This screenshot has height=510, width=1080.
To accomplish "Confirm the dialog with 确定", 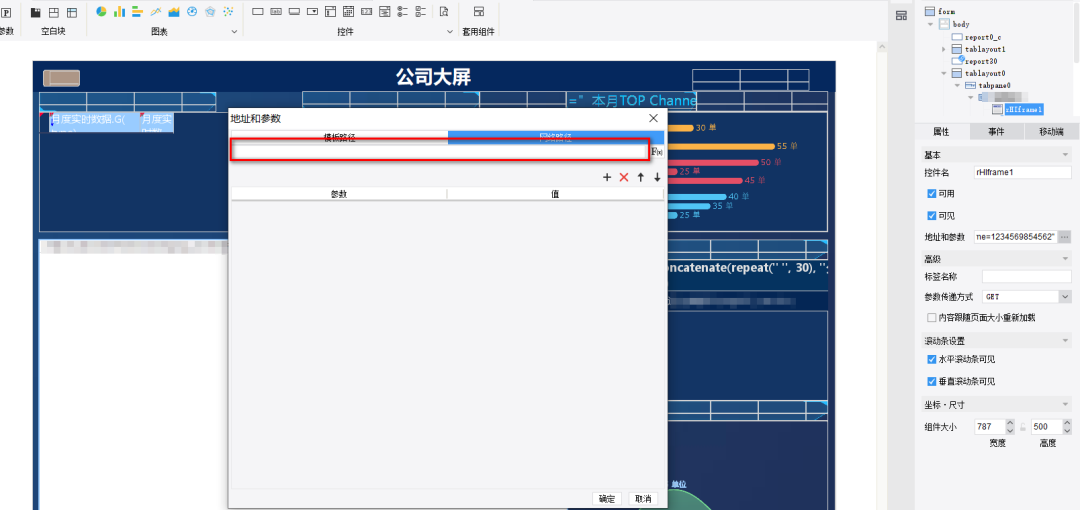I will pyautogui.click(x=607, y=499).
